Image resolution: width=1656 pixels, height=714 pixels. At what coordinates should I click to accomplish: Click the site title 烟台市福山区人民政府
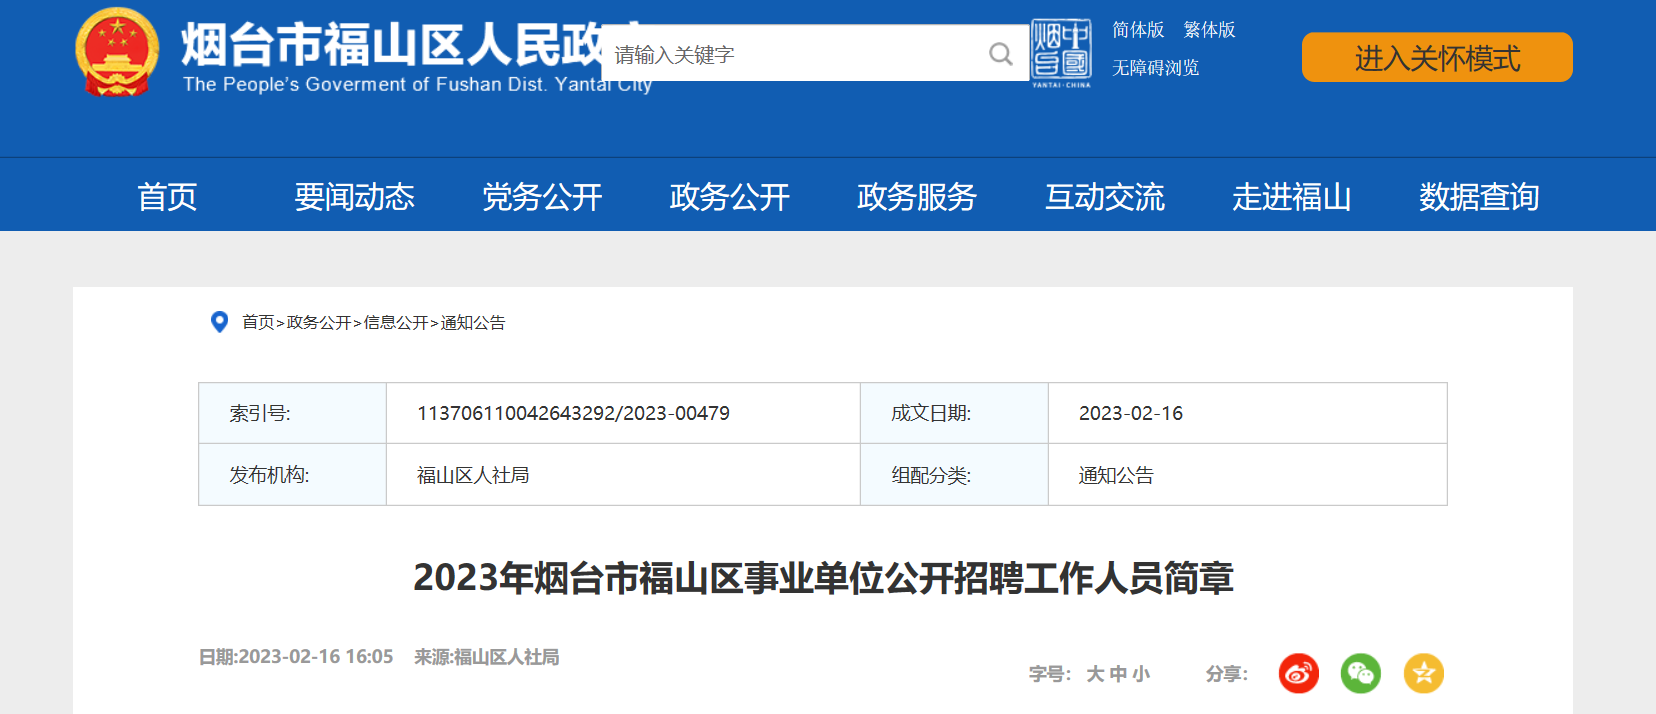coord(391,44)
